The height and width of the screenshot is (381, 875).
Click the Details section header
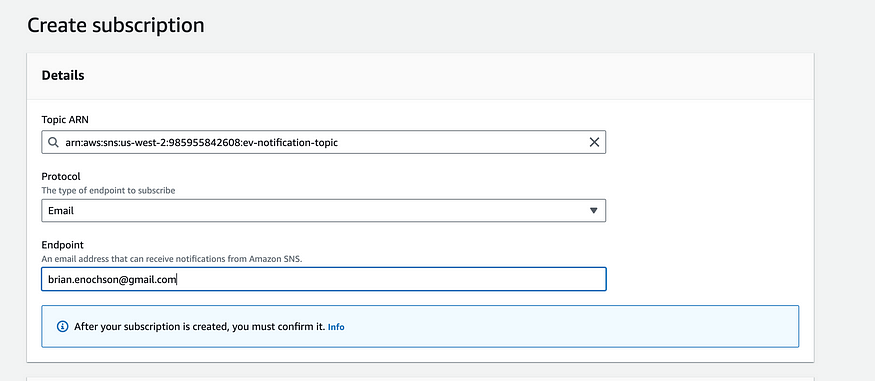(63, 75)
